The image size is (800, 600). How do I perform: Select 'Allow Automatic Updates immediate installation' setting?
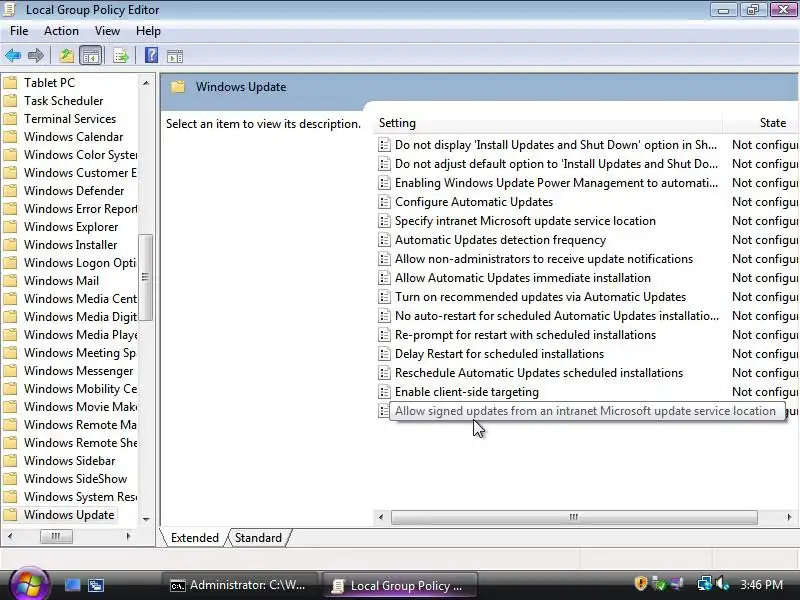(522, 278)
